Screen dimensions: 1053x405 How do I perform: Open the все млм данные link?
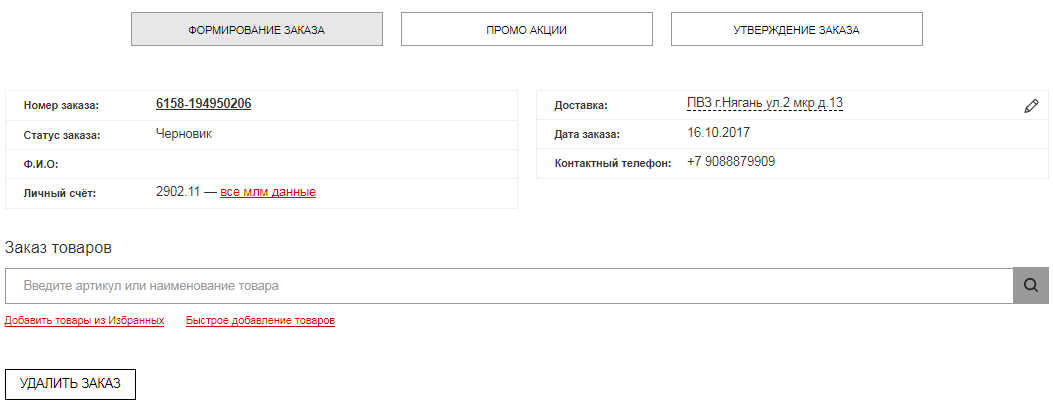[268, 192]
